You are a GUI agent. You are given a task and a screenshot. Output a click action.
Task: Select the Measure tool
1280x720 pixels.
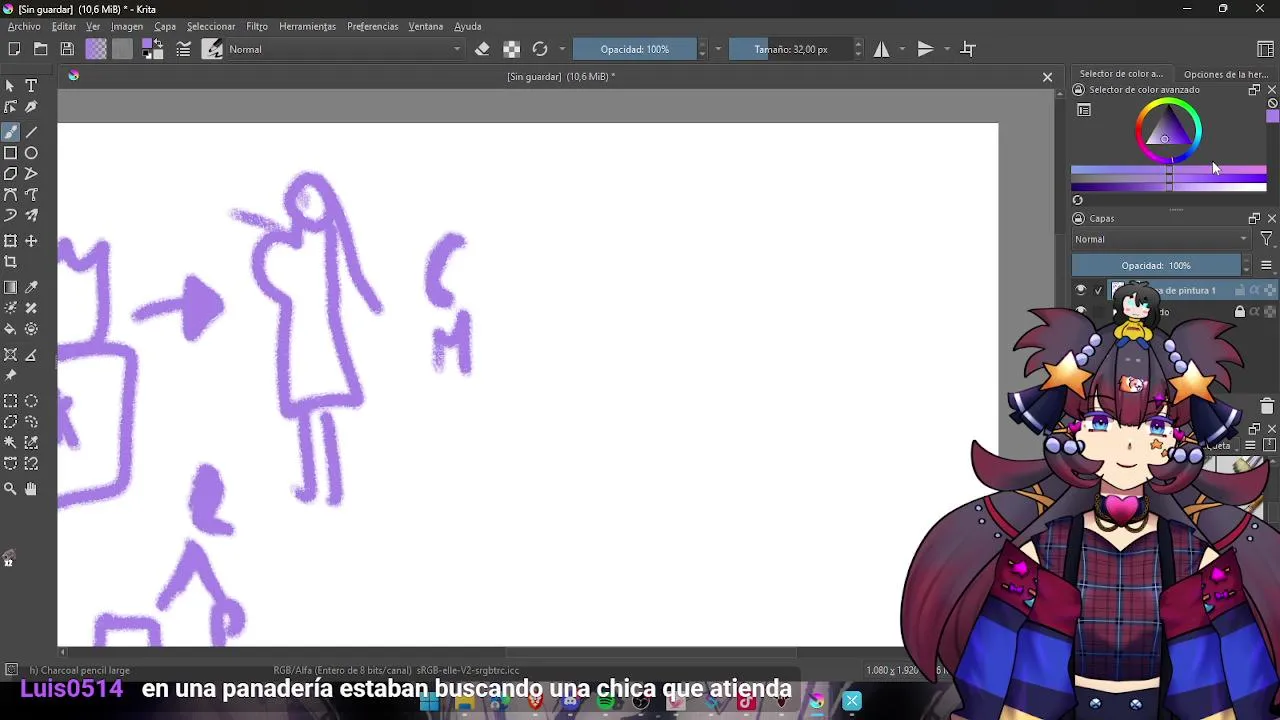[31, 355]
